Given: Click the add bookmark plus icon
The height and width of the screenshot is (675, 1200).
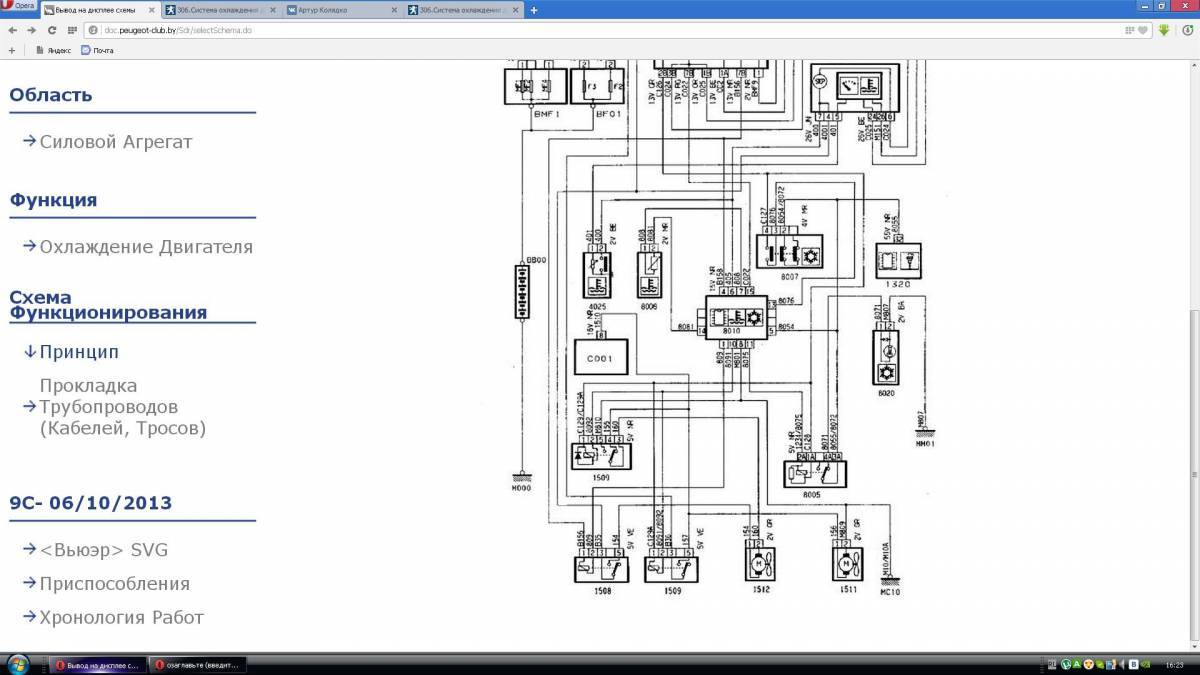Looking at the screenshot, I should click(x=12, y=50).
